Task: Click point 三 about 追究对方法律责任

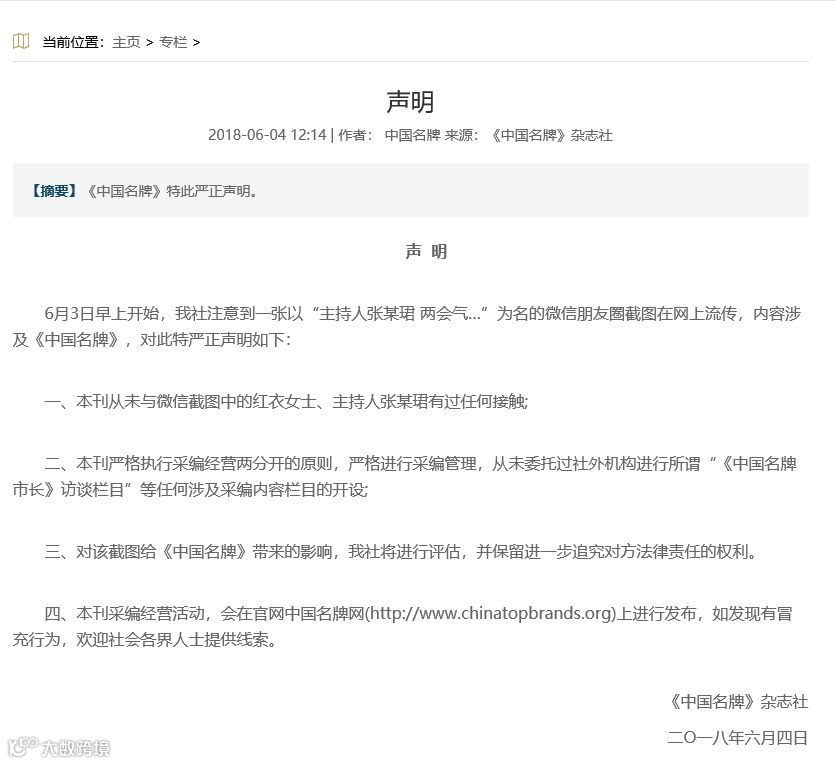Action: [401, 551]
